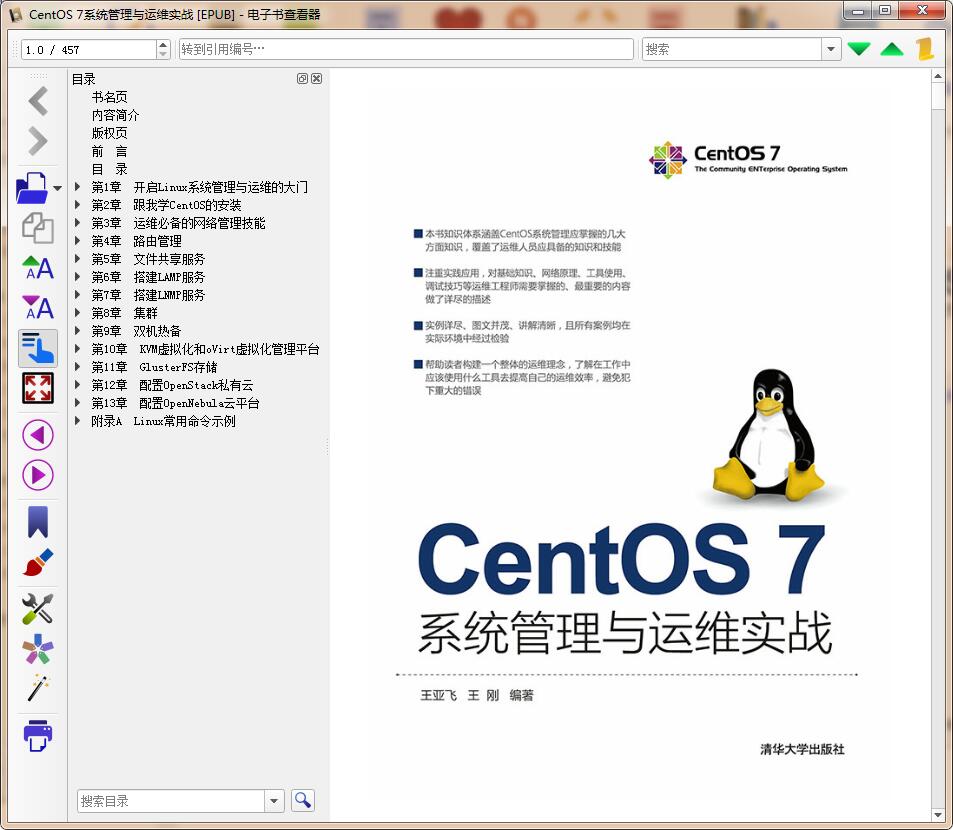Expand 第2章 跟我学CentOS的安装
Image resolution: width=953 pixels, height=830 pixels.
pos(77,205)
